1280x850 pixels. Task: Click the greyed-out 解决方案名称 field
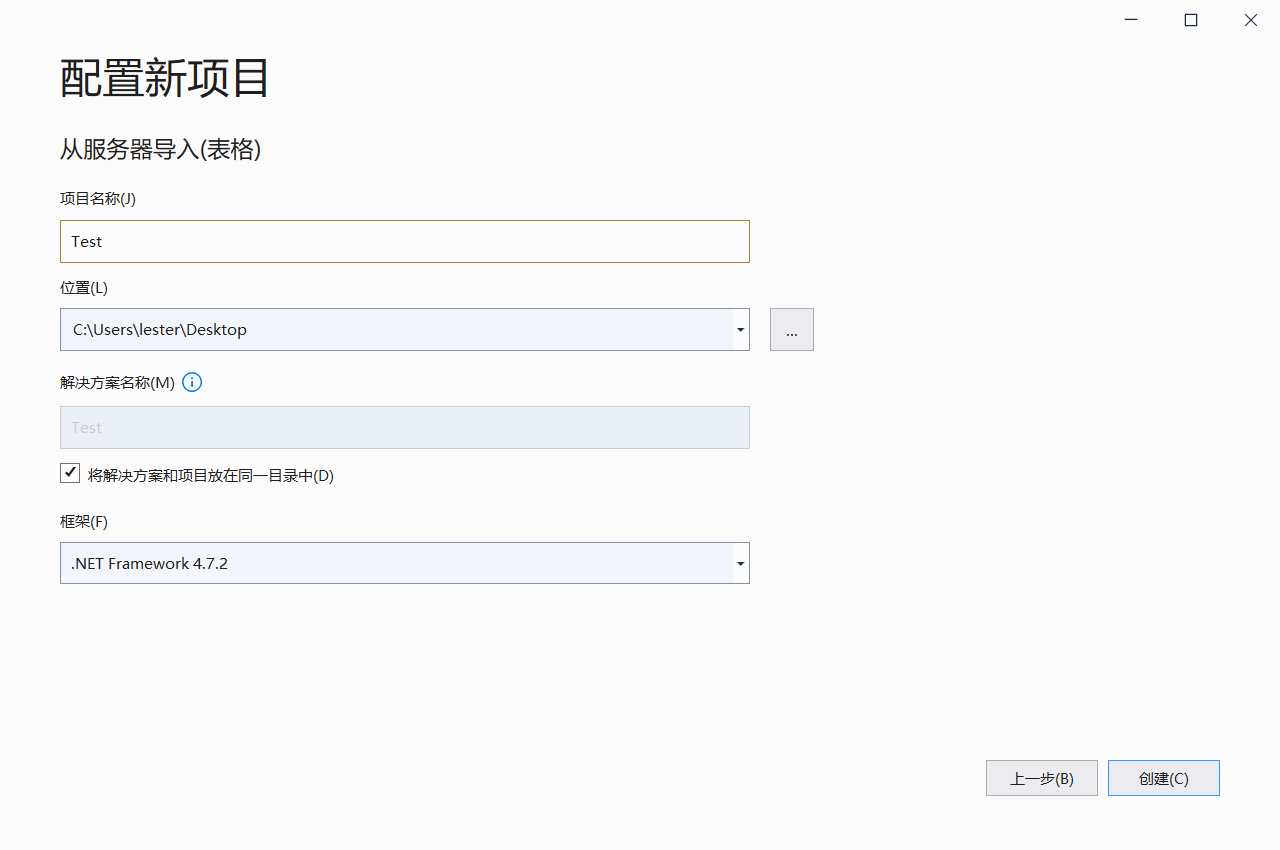coord(405,427)
